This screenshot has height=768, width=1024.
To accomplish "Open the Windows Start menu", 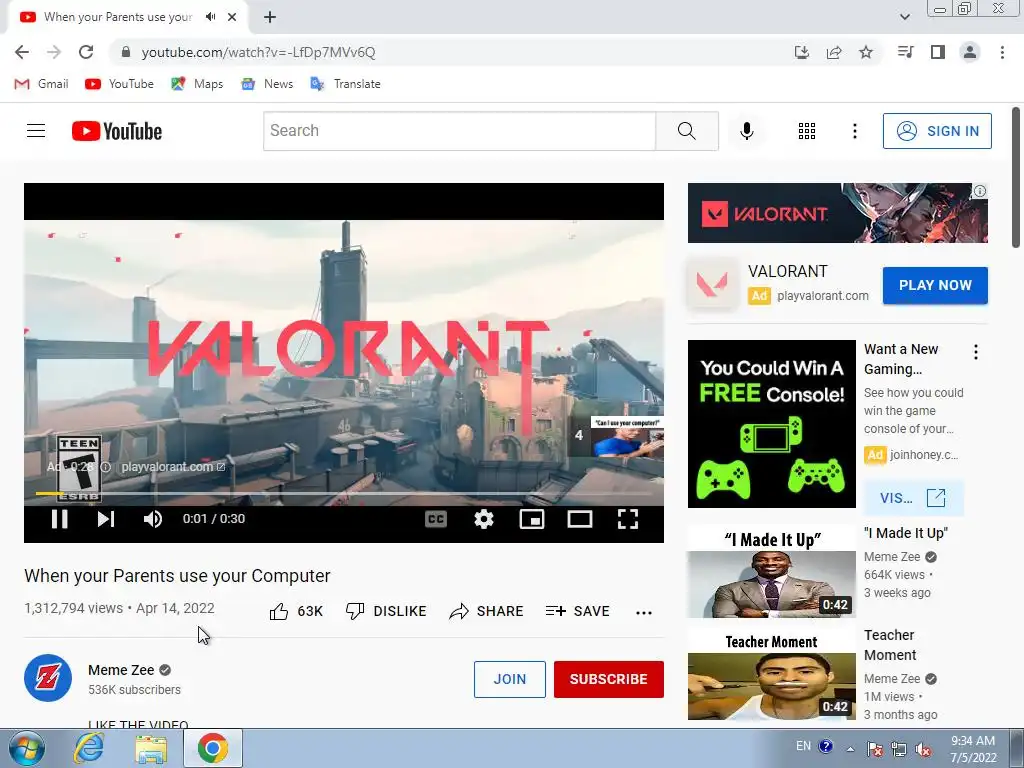I will click(26, 748).
